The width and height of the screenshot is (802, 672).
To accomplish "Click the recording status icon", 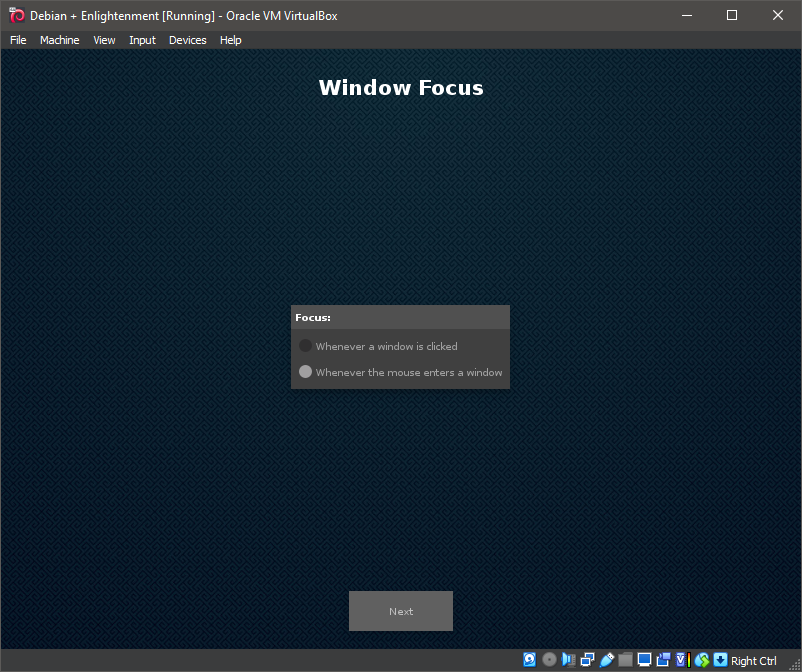I will pyautogui.click(x=663, y=660).
